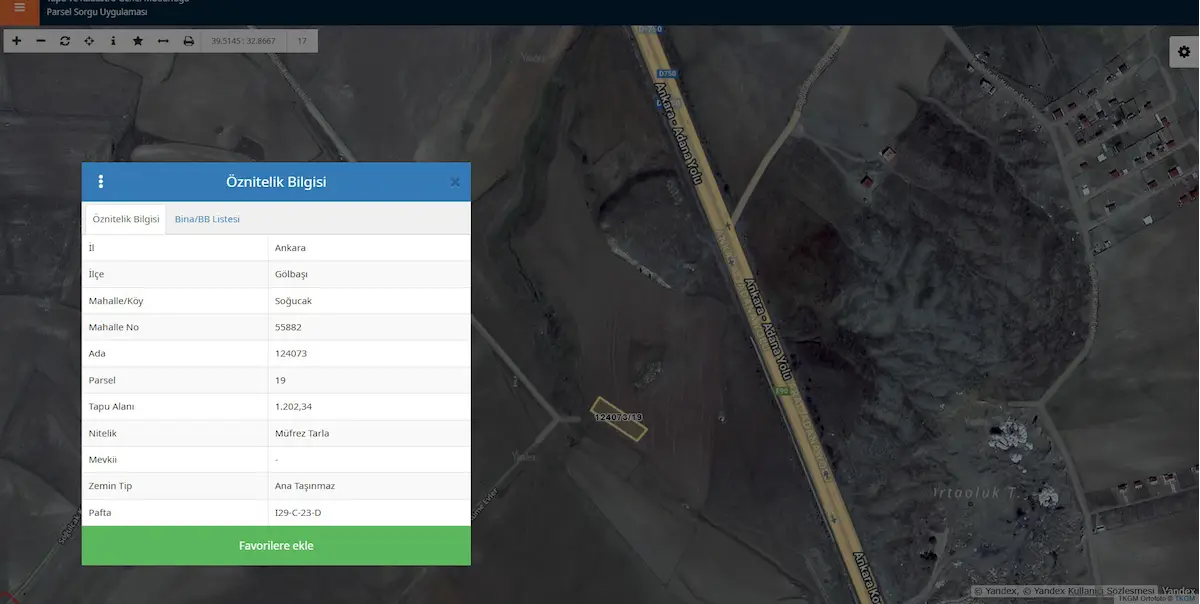Choose the distance measure arrow tool

pyautogui.click(x=163, y=41)
